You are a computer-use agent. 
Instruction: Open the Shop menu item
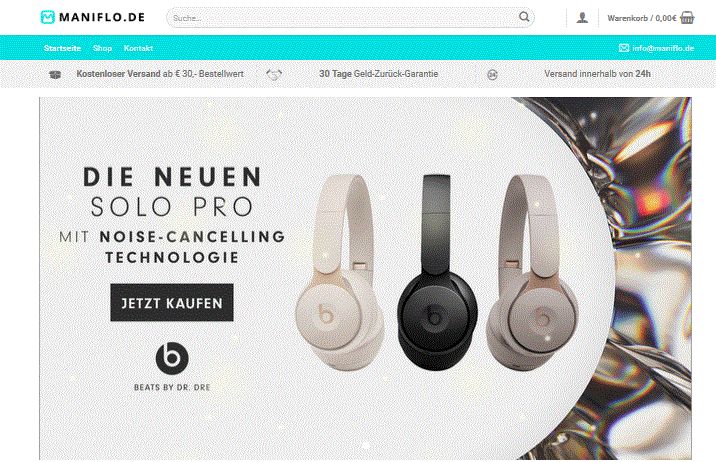pyautogui.click(x=102, y=48)
